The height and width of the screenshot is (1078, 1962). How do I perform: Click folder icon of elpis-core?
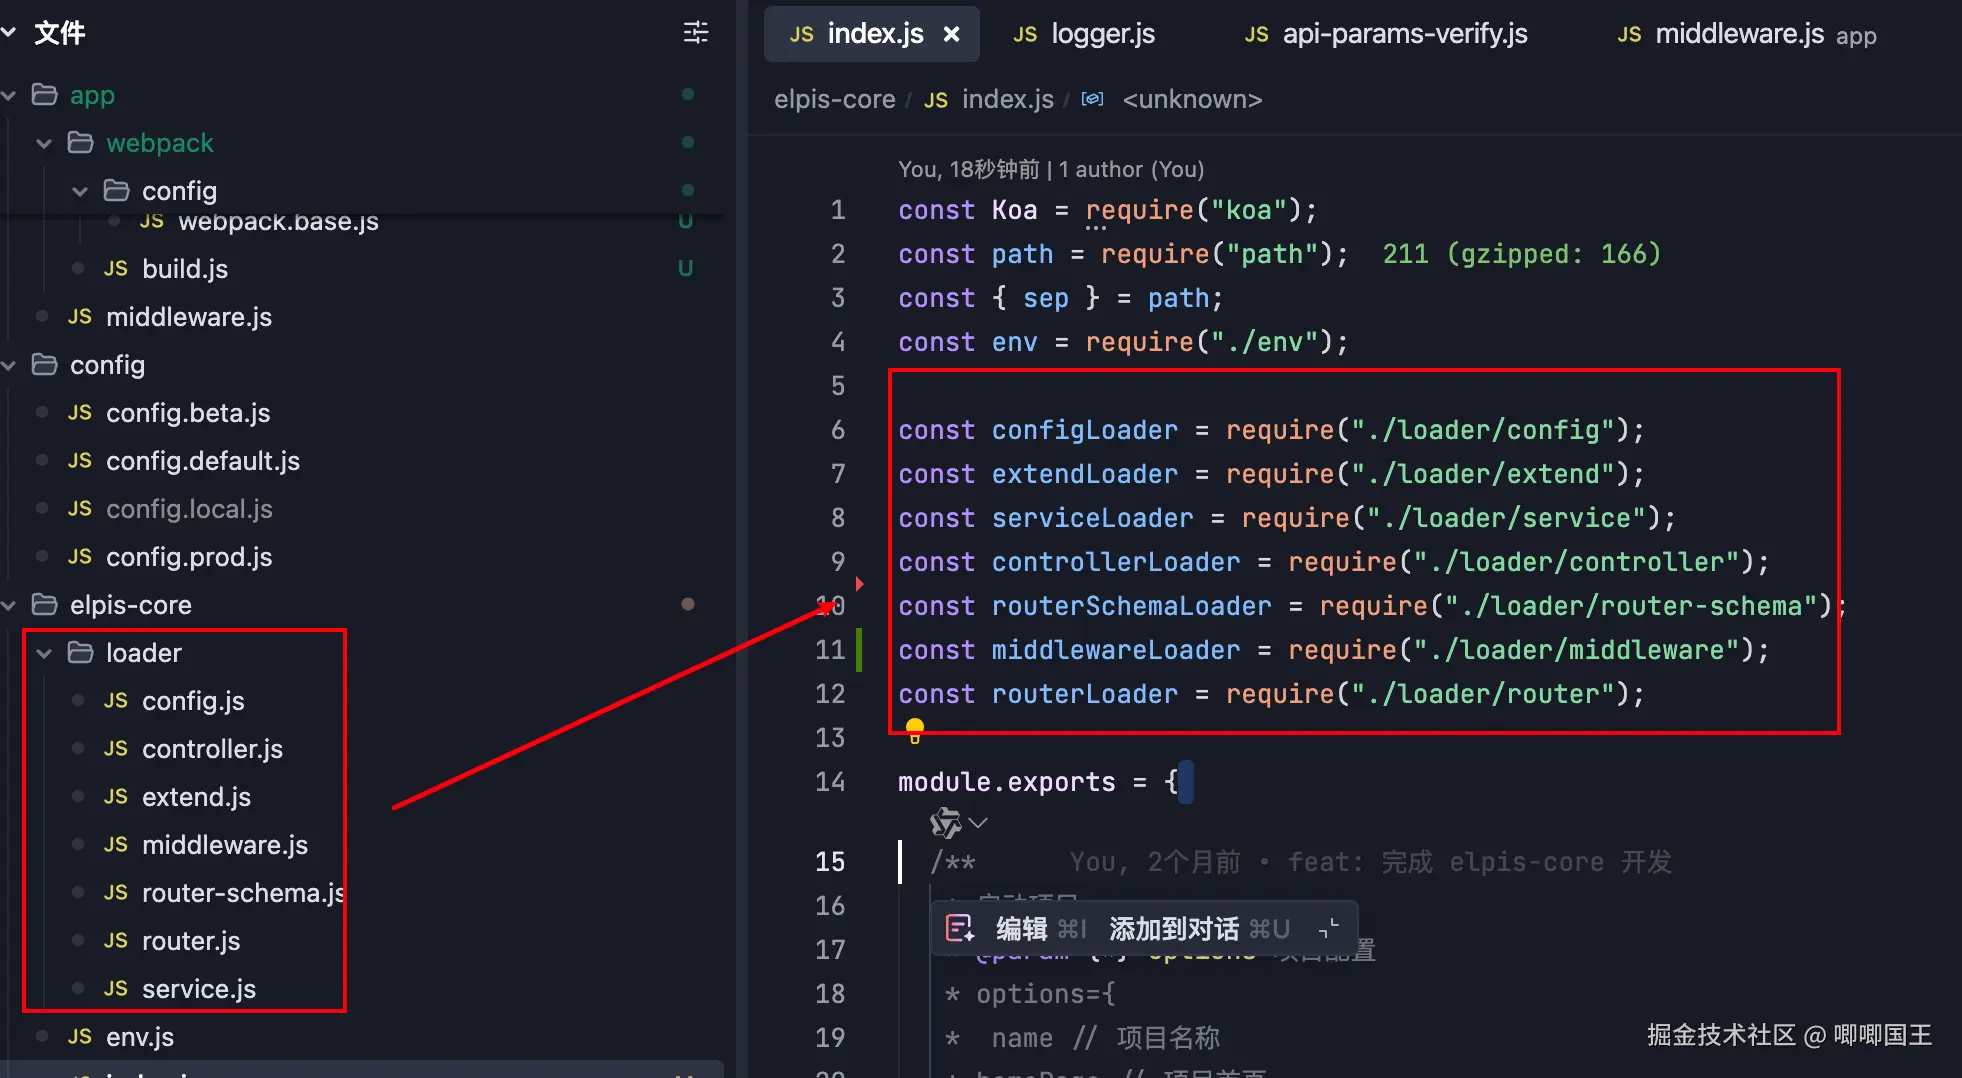(44, 605)
